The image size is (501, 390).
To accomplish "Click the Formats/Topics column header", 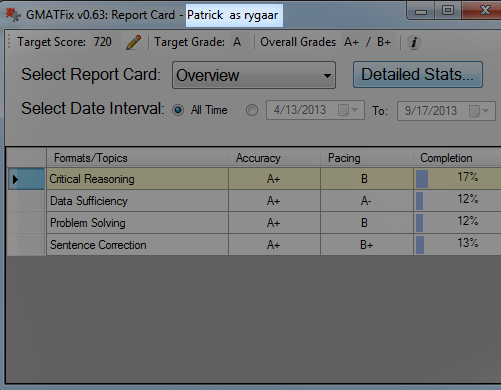I will click(137, 158).
